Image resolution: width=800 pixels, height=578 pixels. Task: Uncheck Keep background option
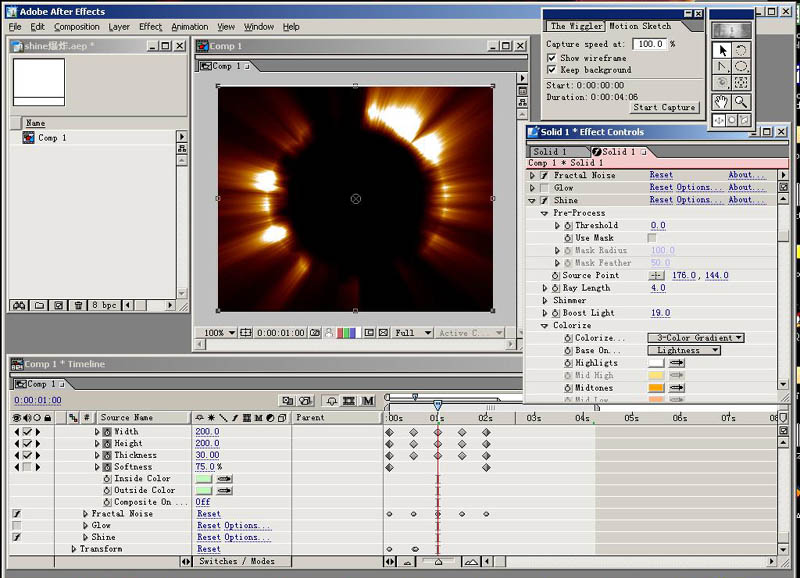[552, 69]
